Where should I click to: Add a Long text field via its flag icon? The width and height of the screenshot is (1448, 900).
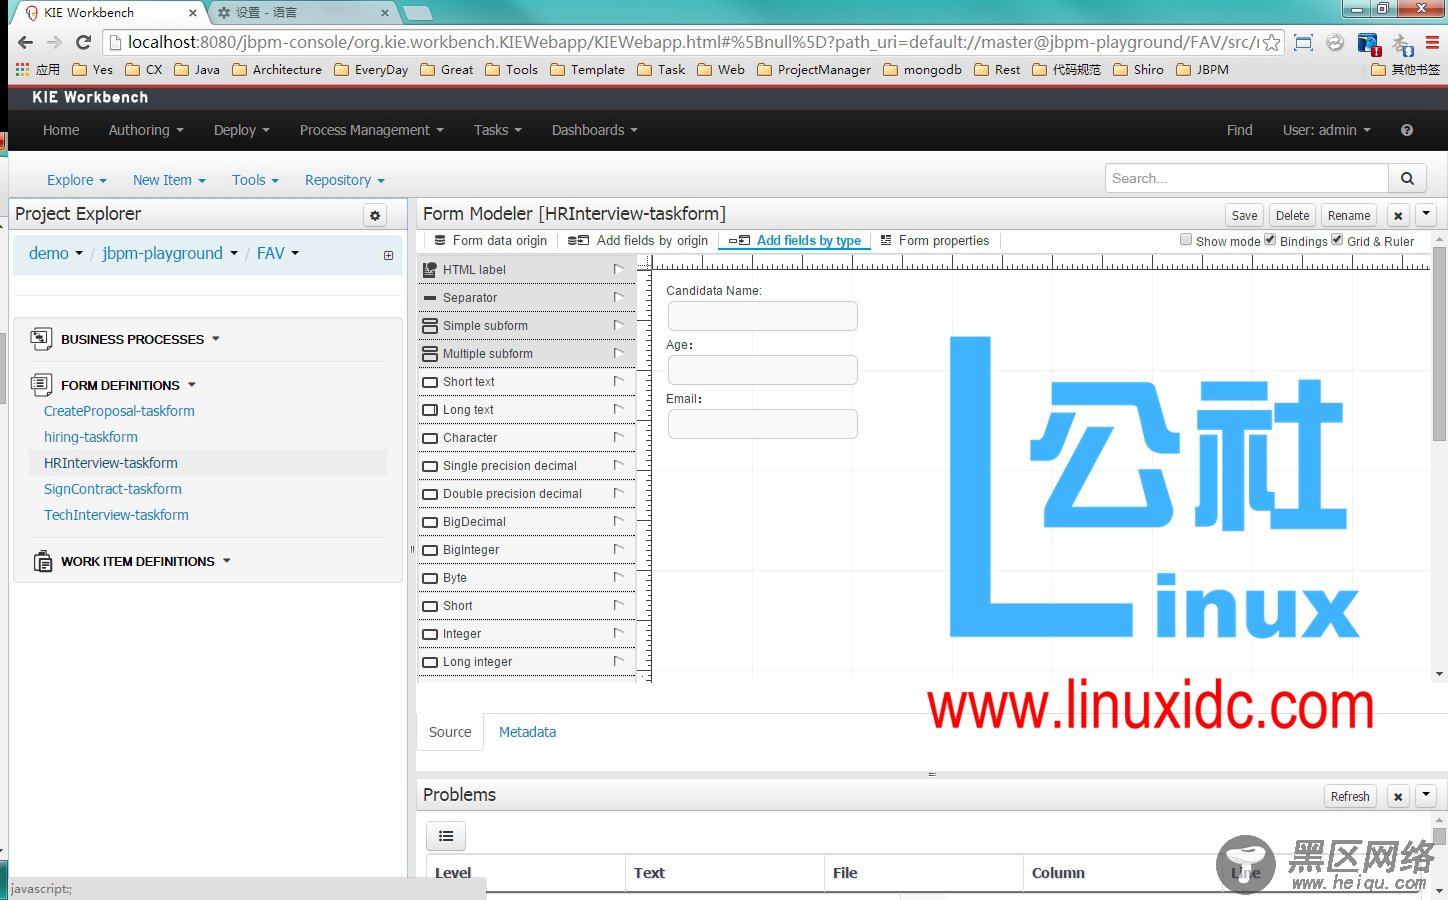[x=618, y=409]
